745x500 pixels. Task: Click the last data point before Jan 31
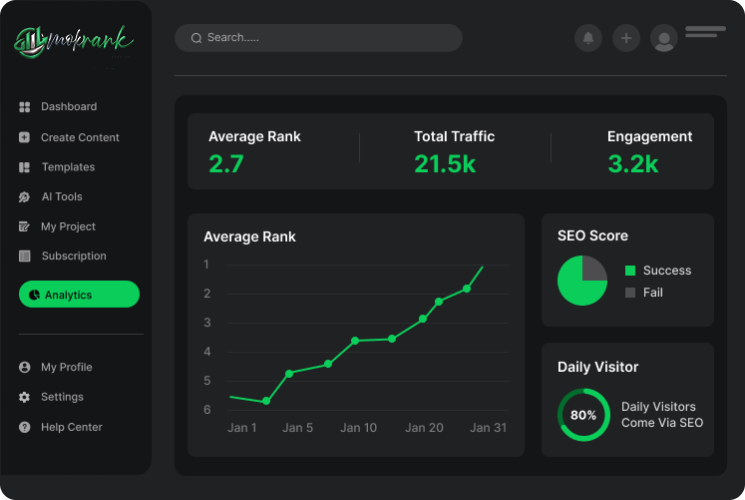(467, 288)
